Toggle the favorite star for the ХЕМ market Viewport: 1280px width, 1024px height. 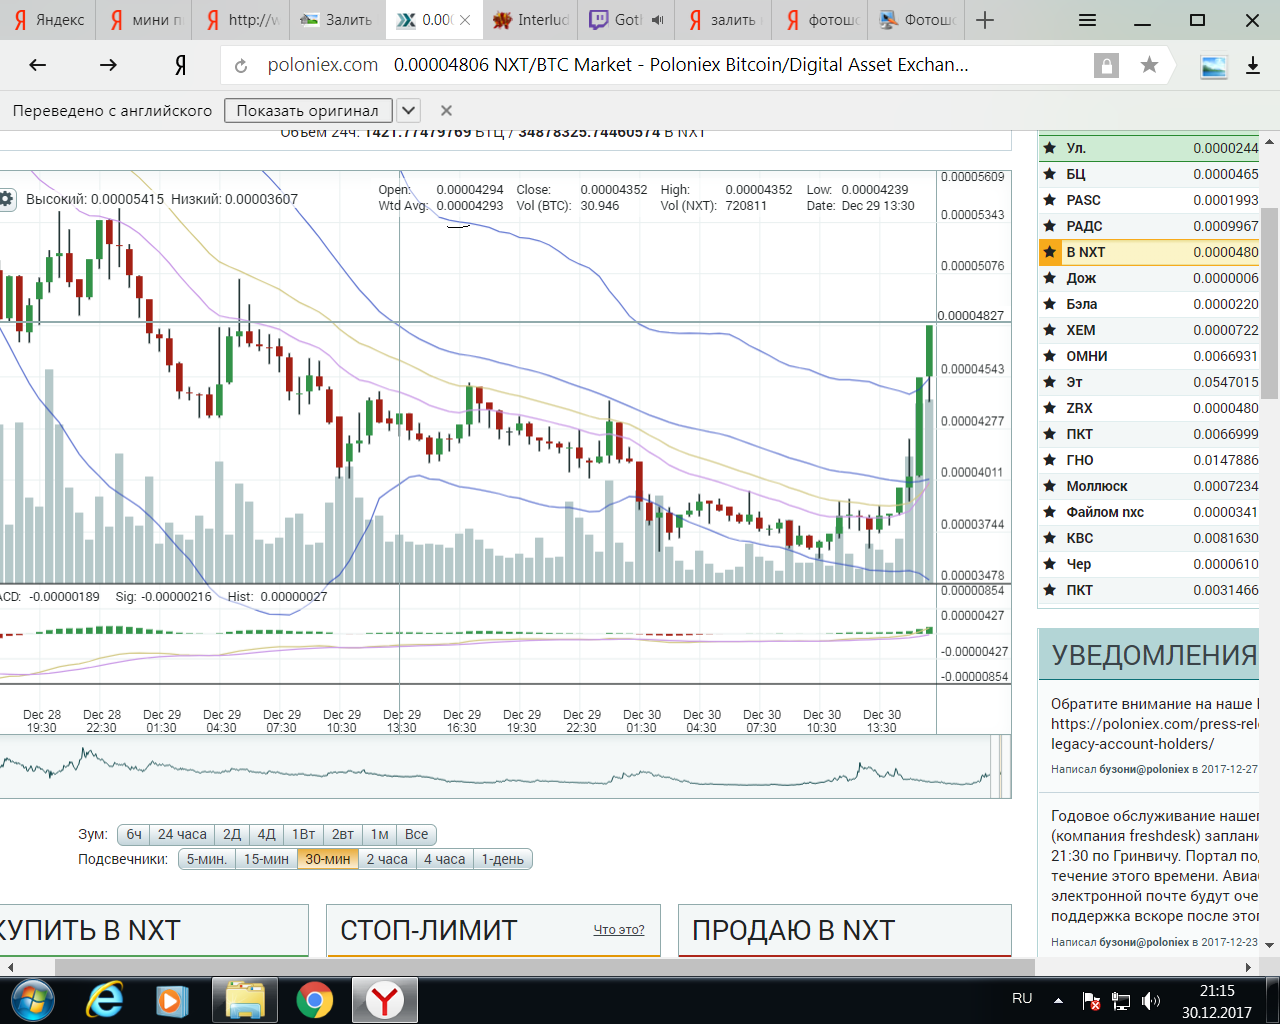point(1050,330)
